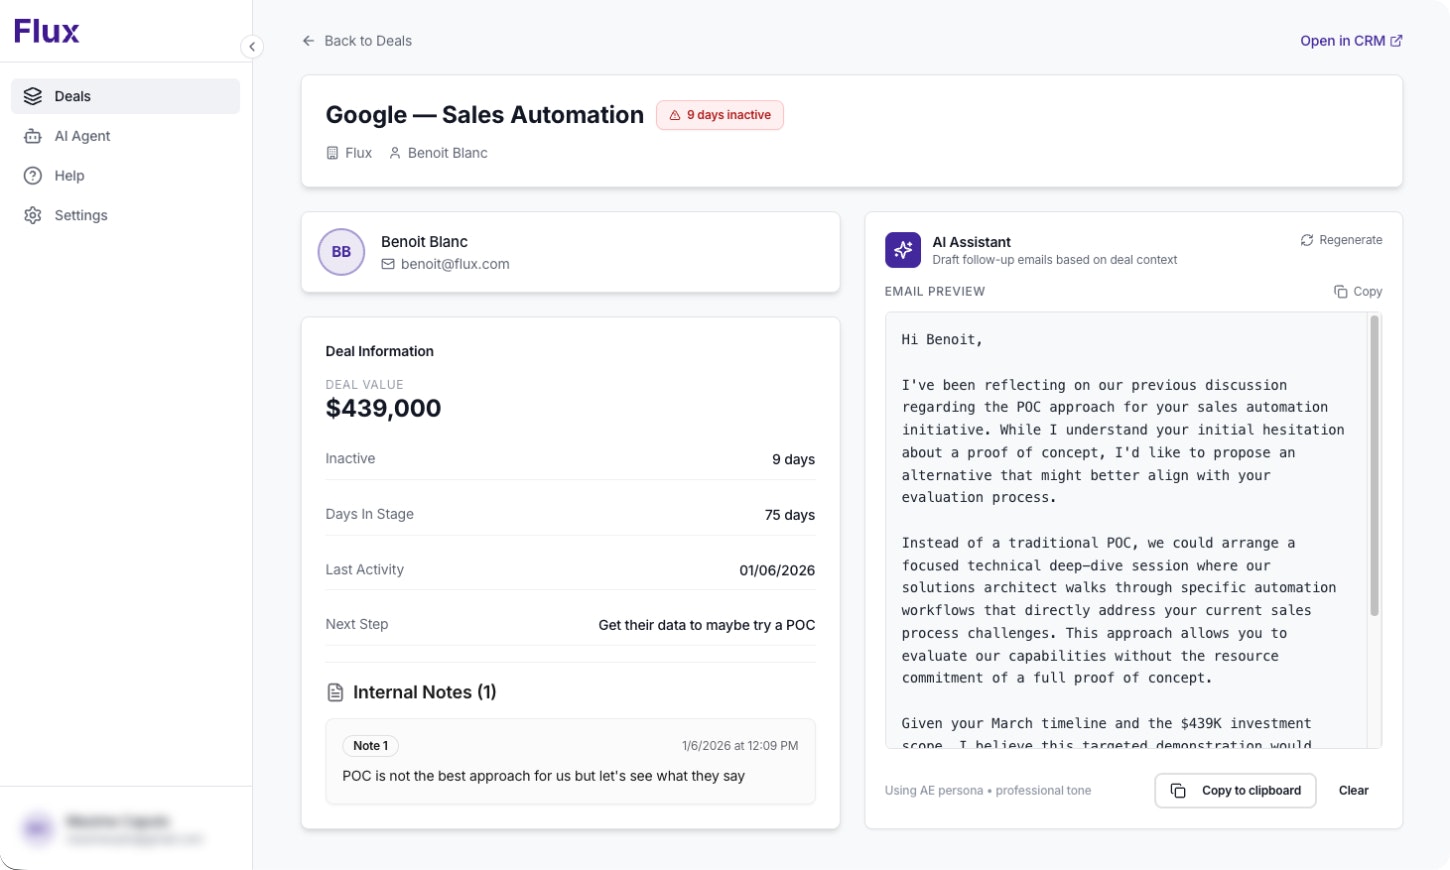The image size is (1450, 870).
Task: Click the warning triangle icon in inactive badge
Action: coord(675,115)
